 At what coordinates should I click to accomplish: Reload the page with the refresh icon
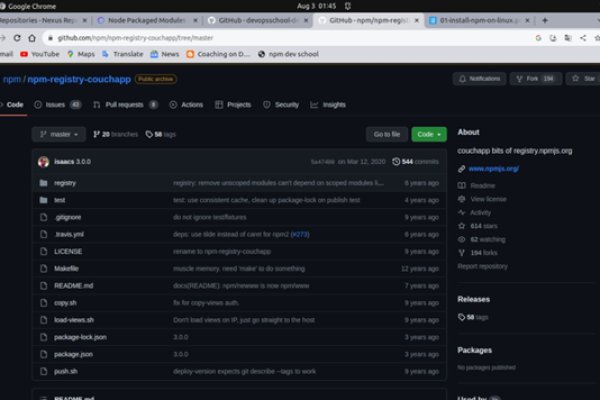[x=17, y=38]
